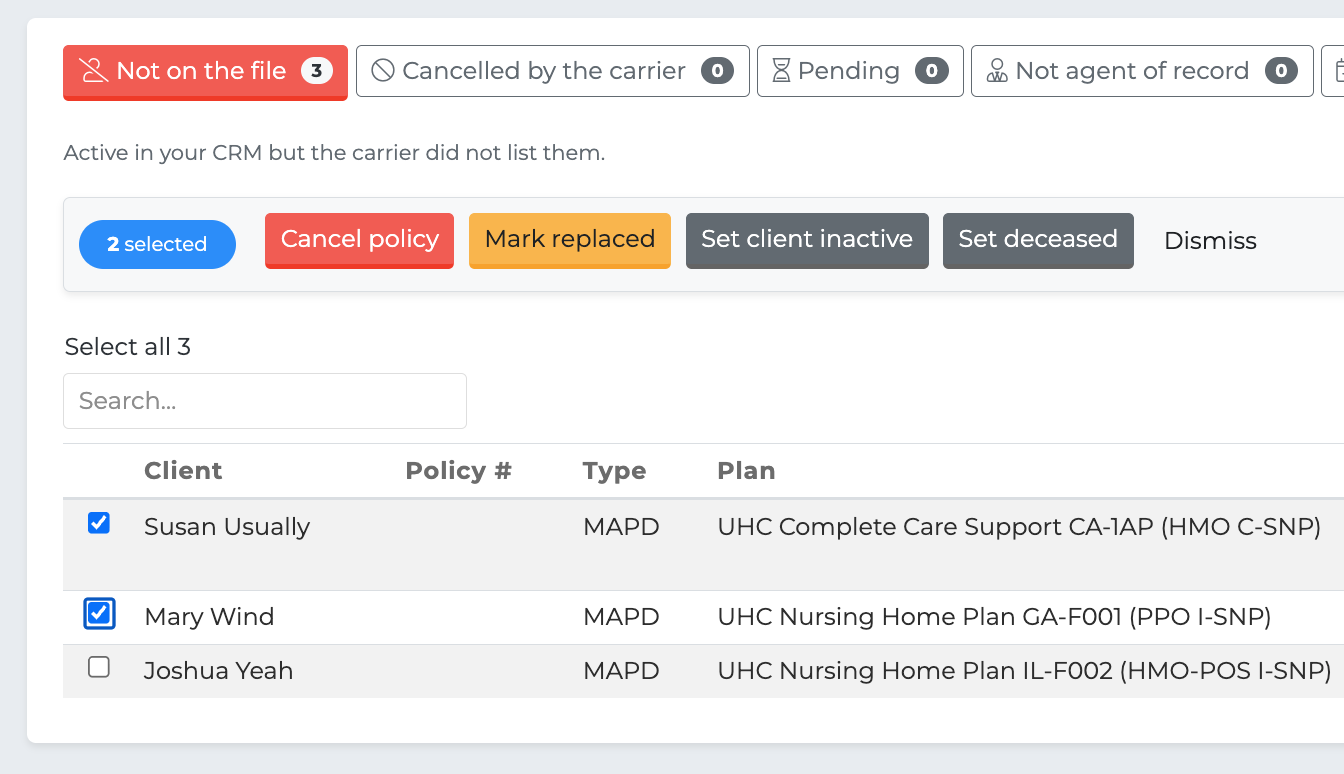Uncheck Susan Usually's checkbox
Screen dimensions: 1344x774
(x=99, y=523)
